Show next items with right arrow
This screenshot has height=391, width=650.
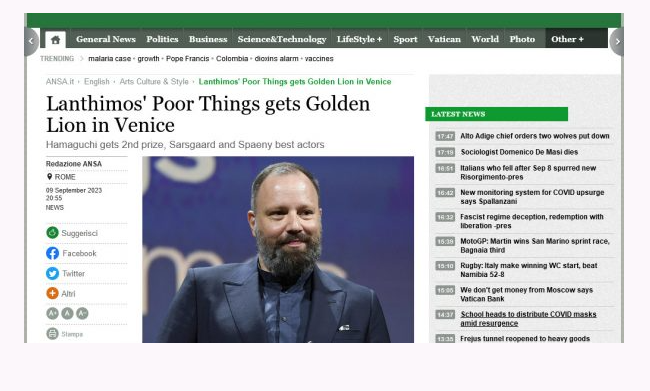pyautogui.click(x=617, y=41)
